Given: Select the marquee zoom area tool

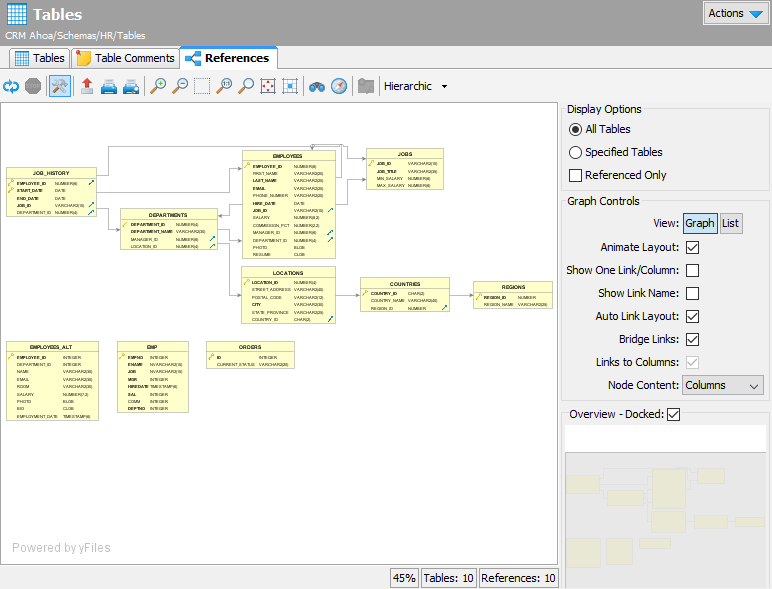Looking at the screenshot, I should tap(203, 86).
